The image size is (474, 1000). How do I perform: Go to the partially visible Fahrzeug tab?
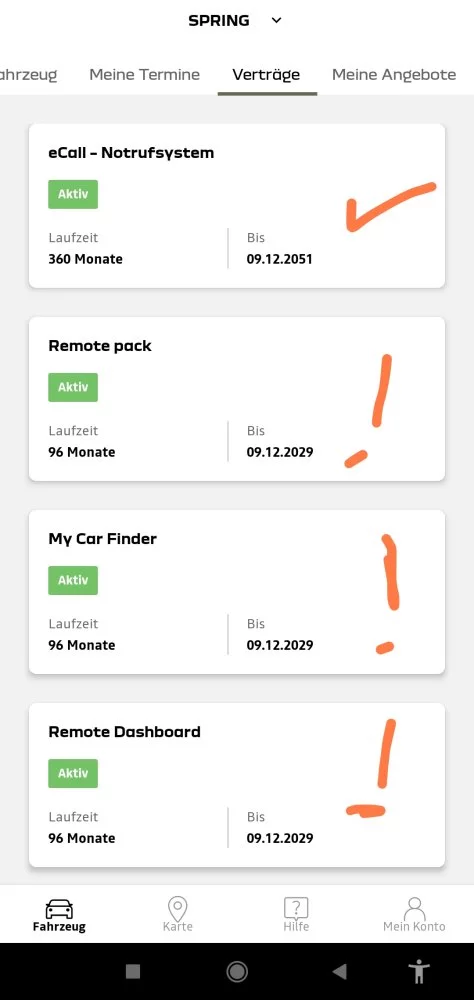pos(29,75)
